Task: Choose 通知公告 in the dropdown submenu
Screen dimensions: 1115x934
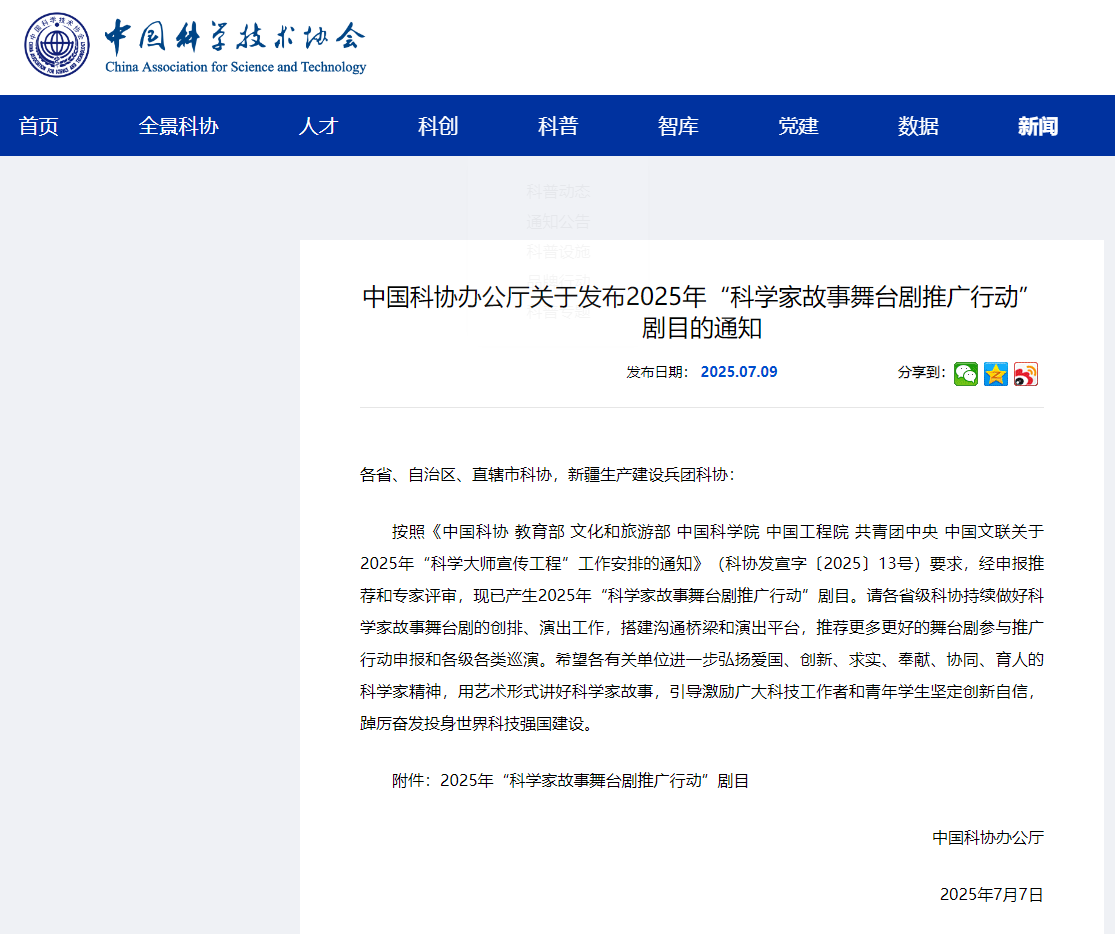Action: point(558,222)
